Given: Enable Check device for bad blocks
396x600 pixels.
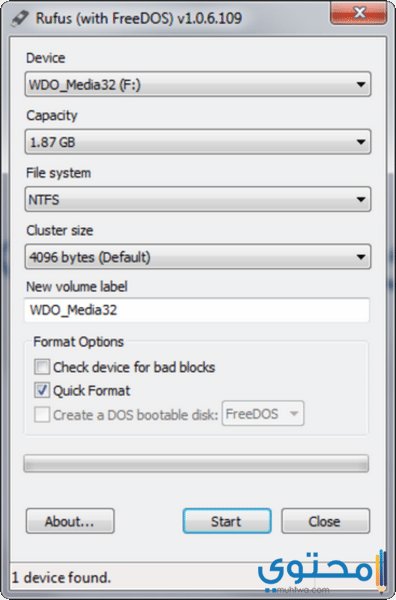Looking at the screenshot, I should pyautogui.click(x=42, y=367).
